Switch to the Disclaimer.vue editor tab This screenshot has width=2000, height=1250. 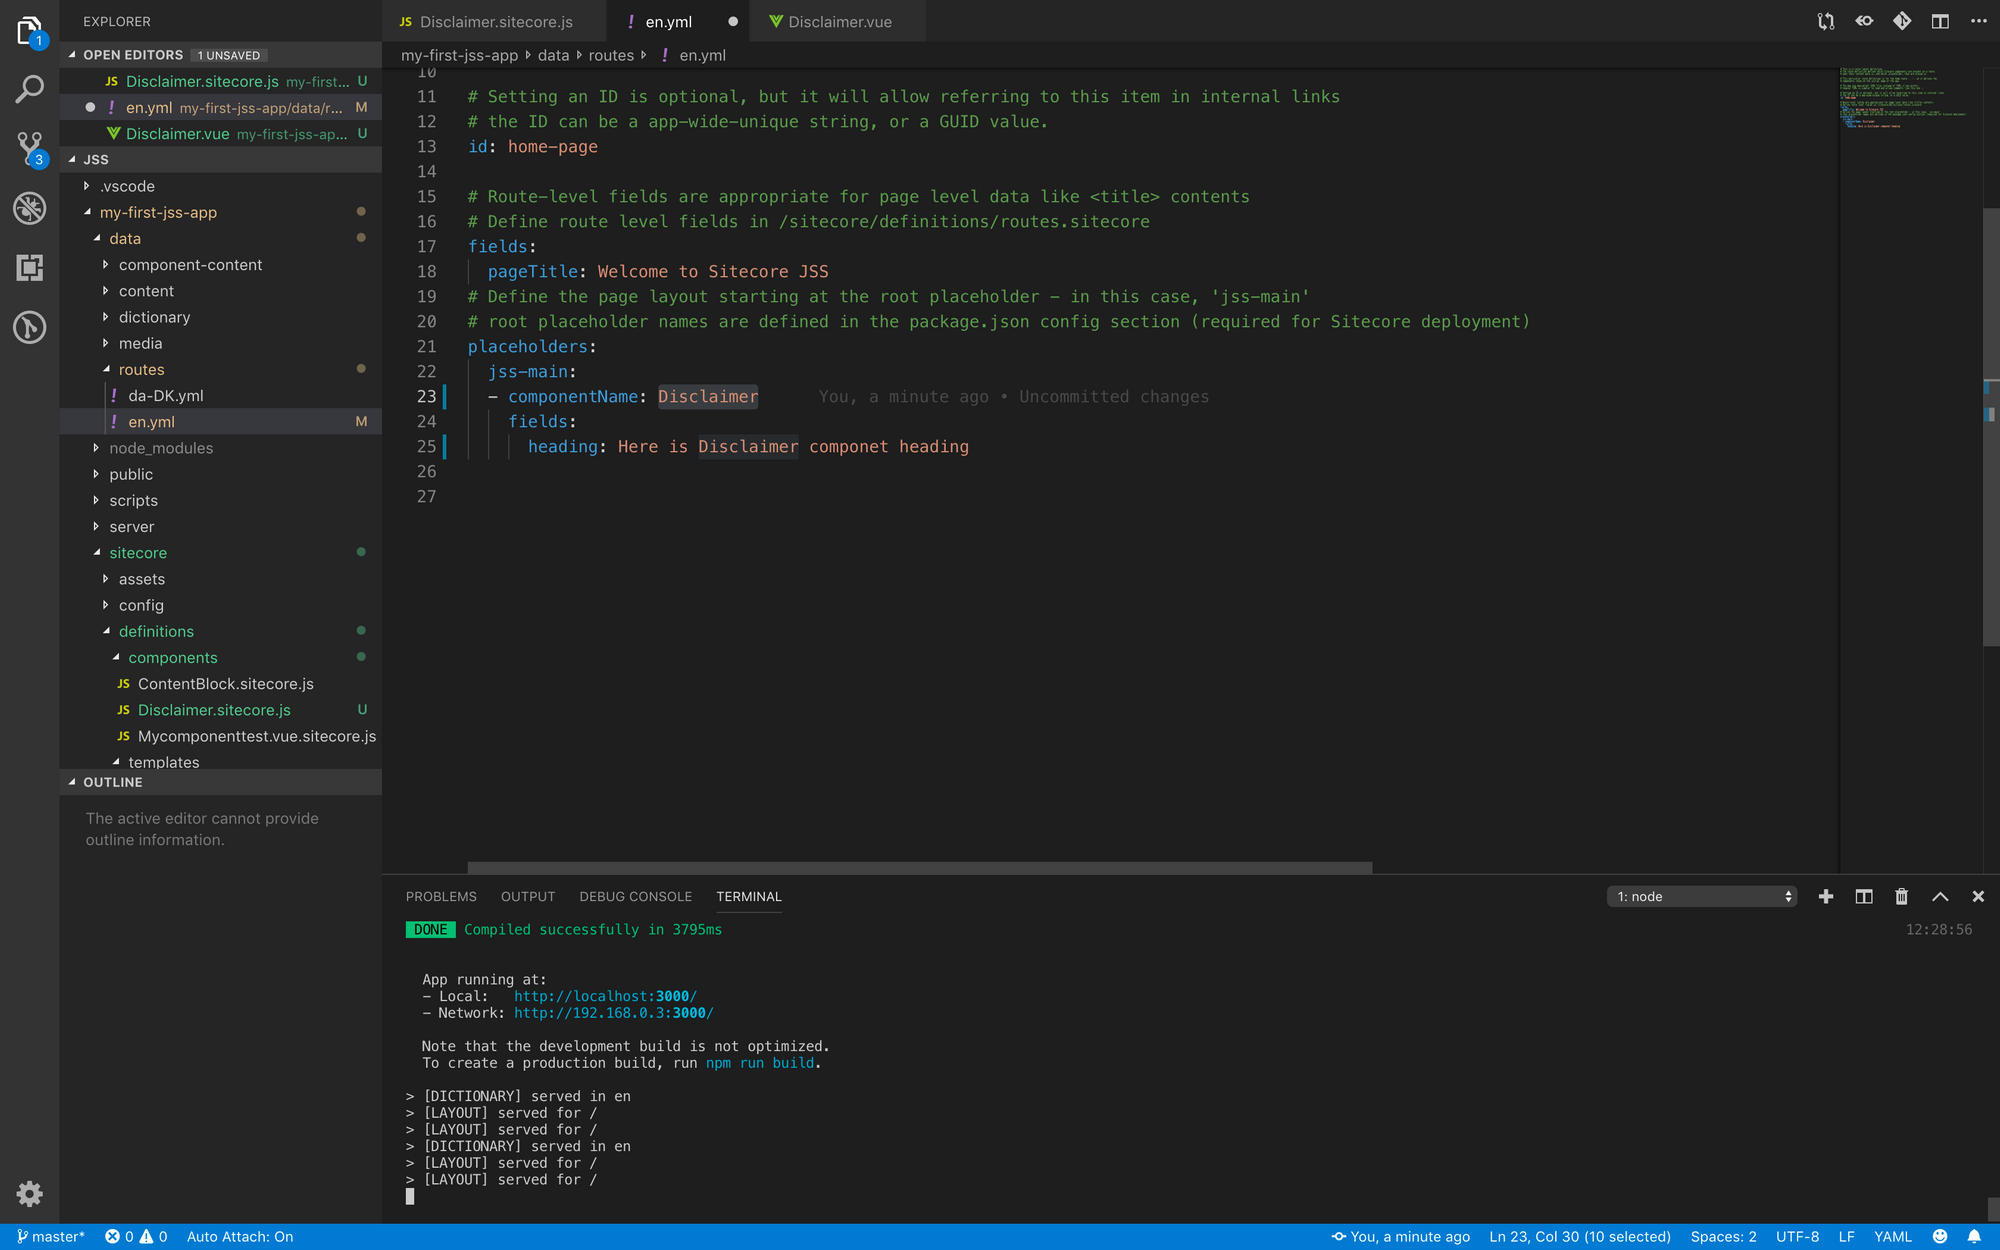click(x=838, y=21)
